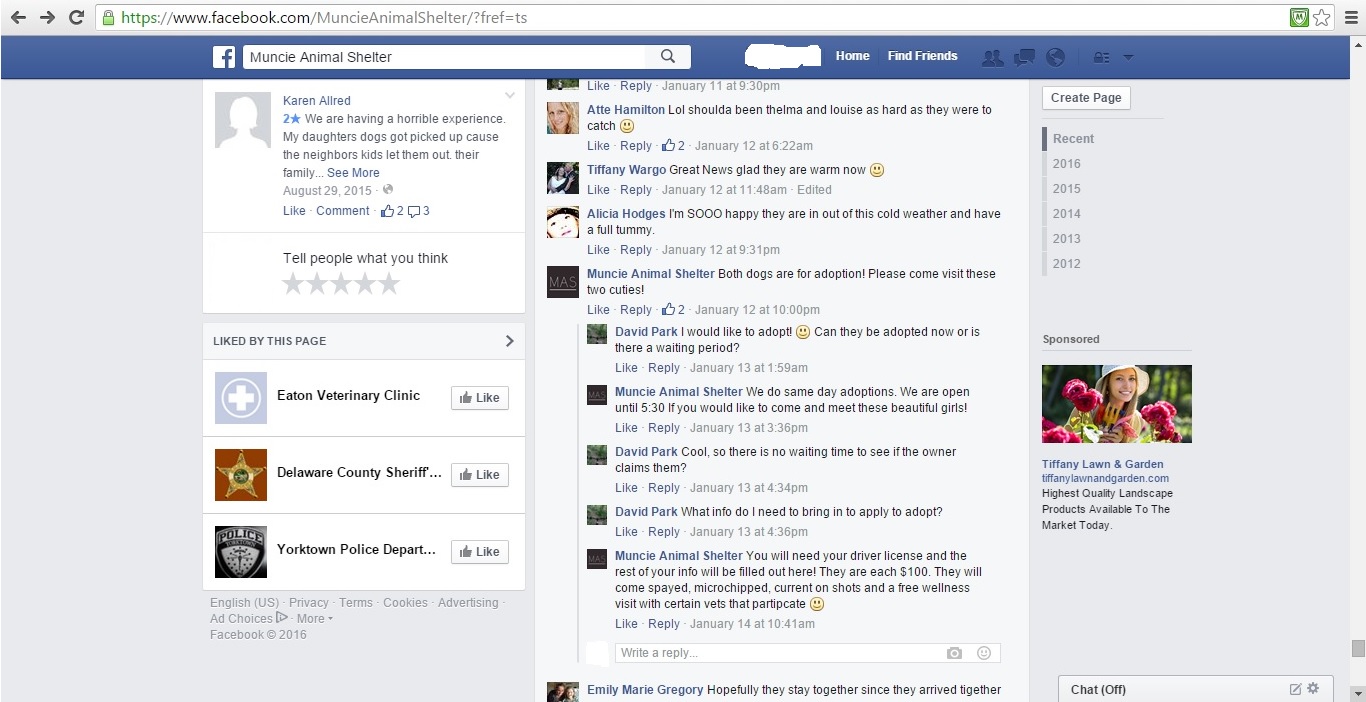1366x702 pixels.
Task: Click the search magnifier button
Action: (668, 57)
